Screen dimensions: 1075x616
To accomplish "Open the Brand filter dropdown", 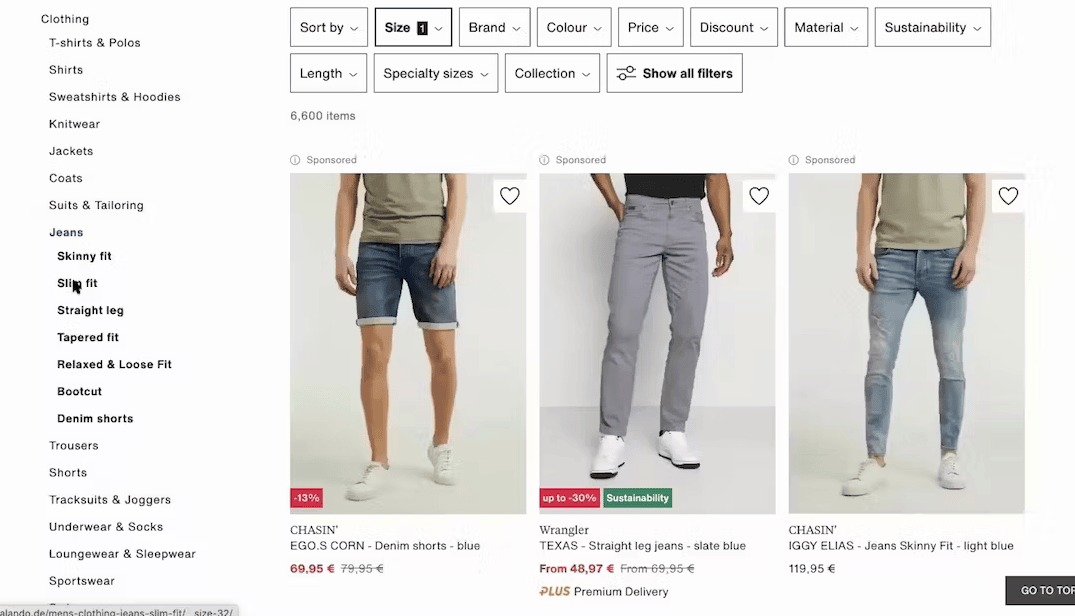I will click(x=493, y=27).
